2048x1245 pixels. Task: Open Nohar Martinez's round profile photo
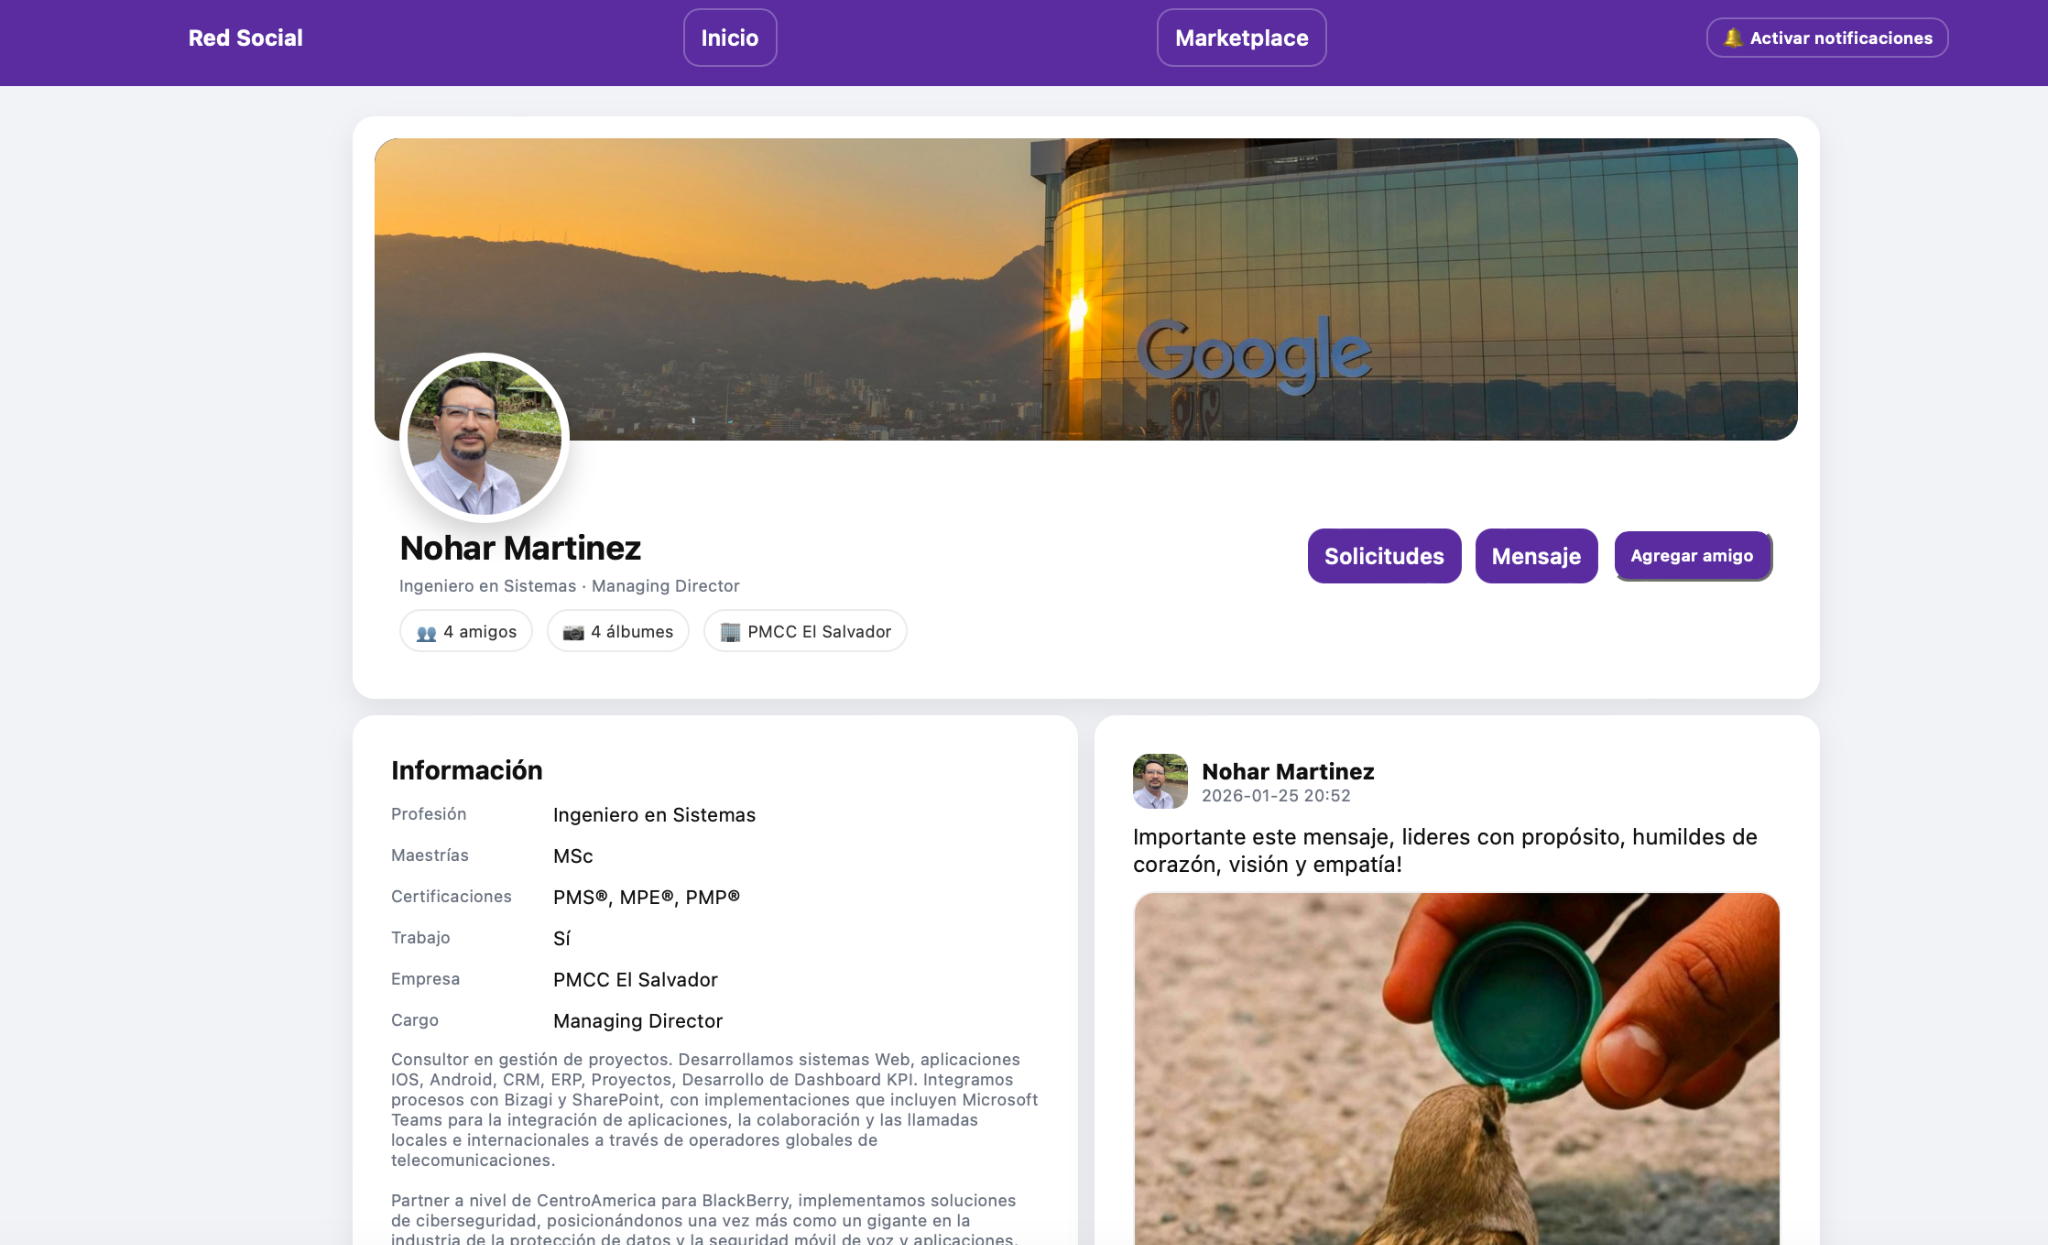pos(484,437)
